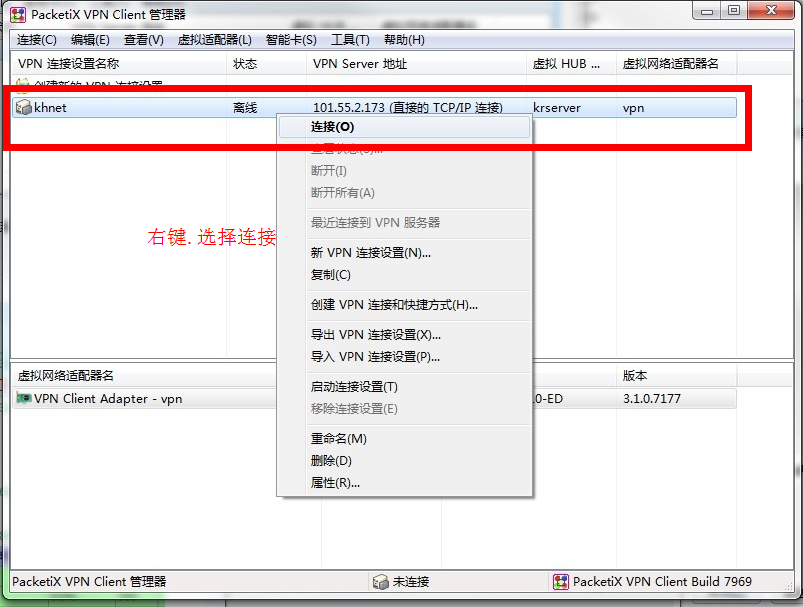The height and width of the screenshot is (607, 803).
Task: Click the PacketiX build icon in status bar
Action: click(560, 582)
